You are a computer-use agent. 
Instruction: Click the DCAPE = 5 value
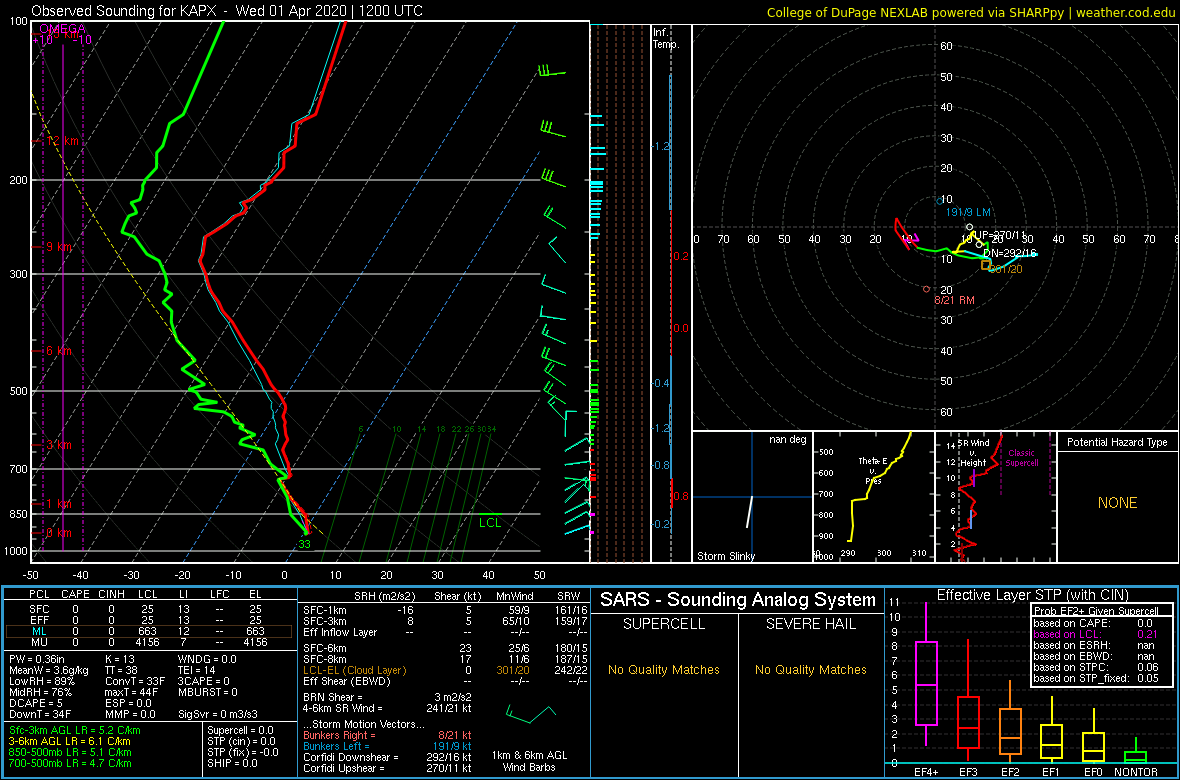(x=38, y=702)
